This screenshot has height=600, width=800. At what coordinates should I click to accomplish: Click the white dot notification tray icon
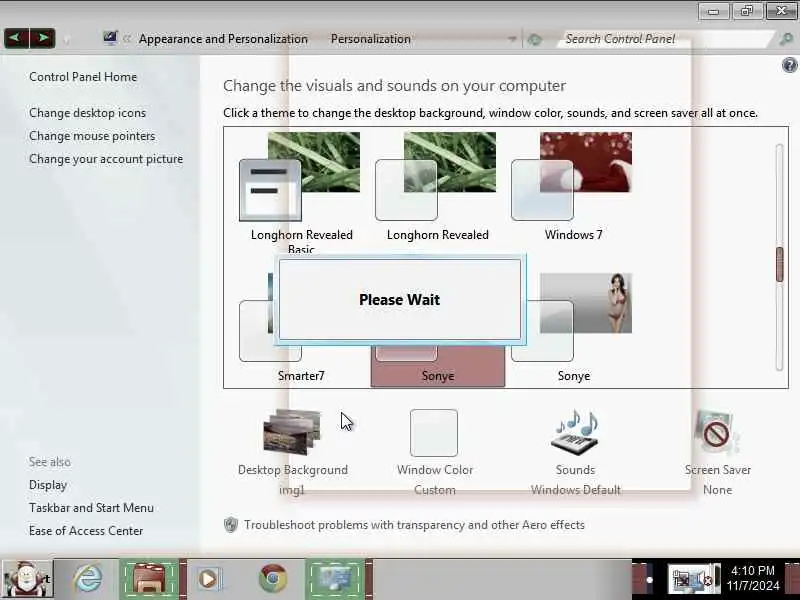[x=649, y=580]
